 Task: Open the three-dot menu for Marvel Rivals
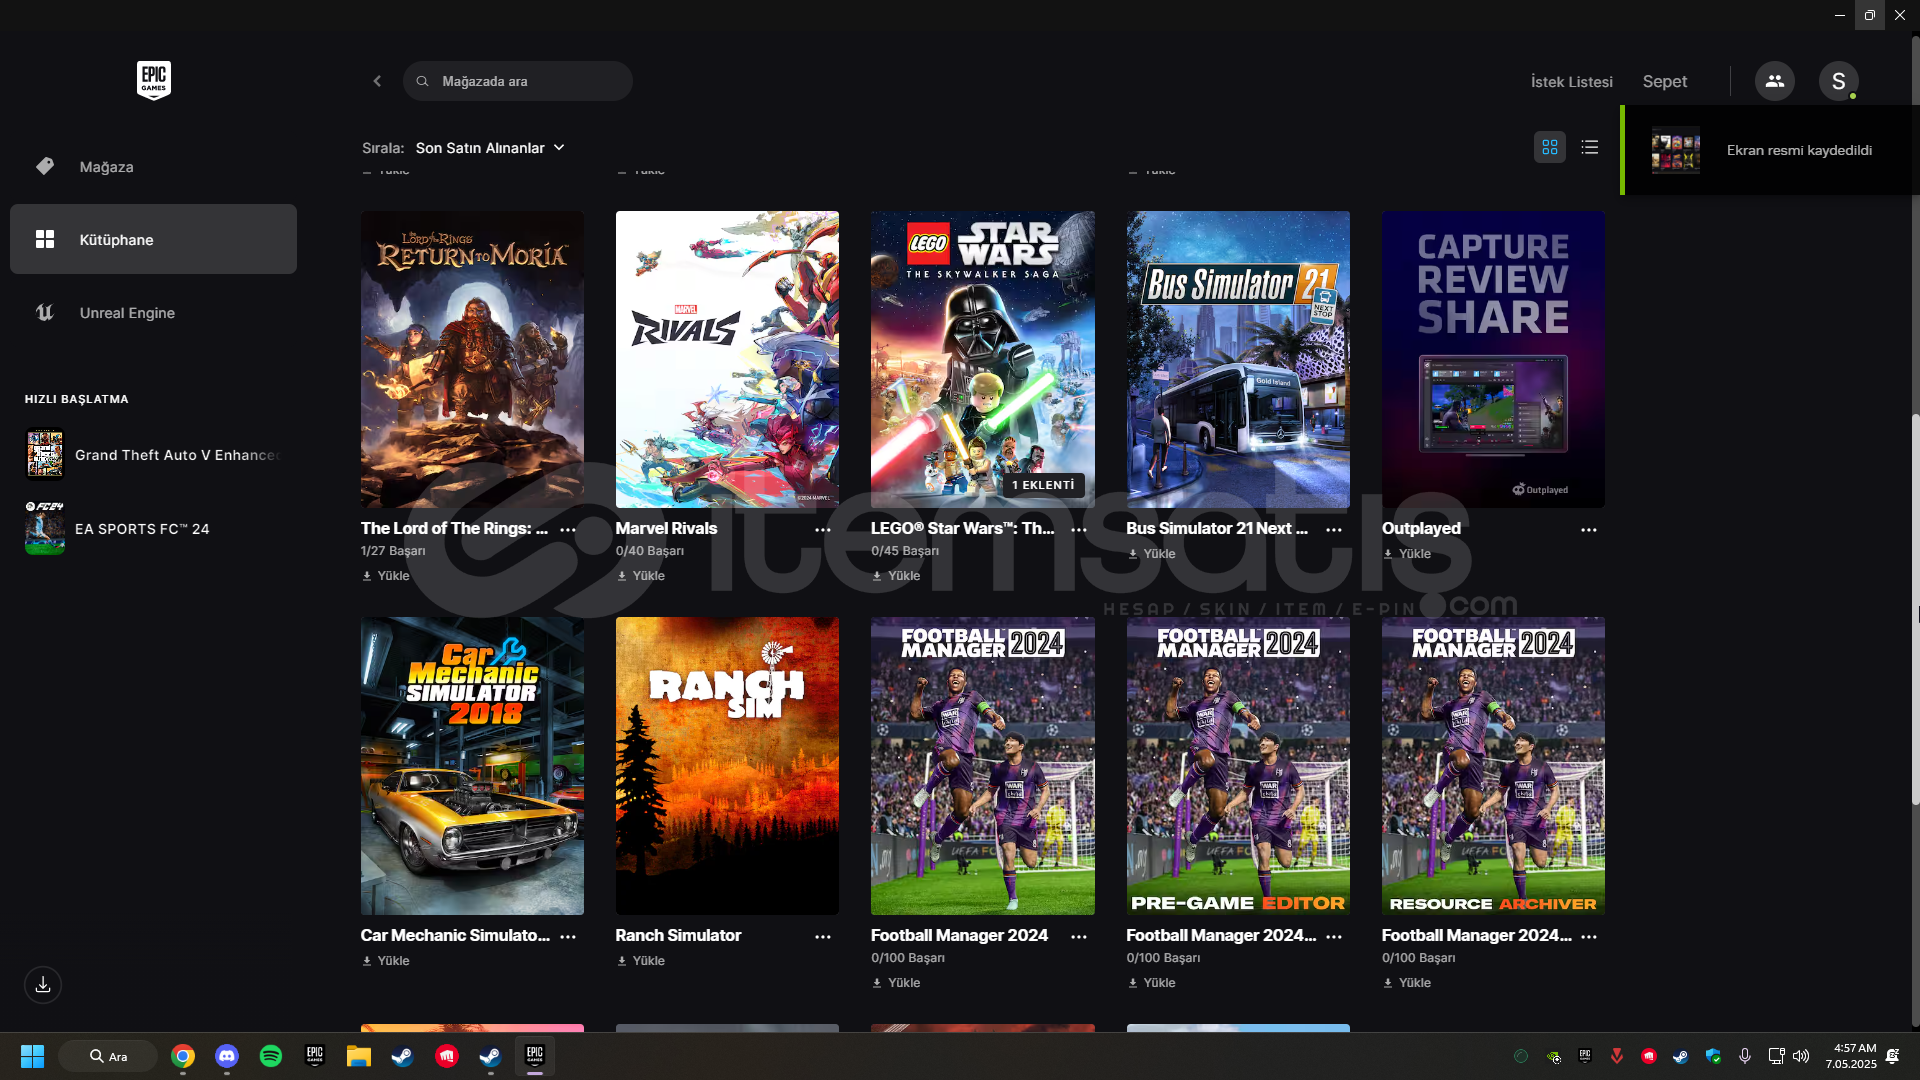(x=822, y=530)
